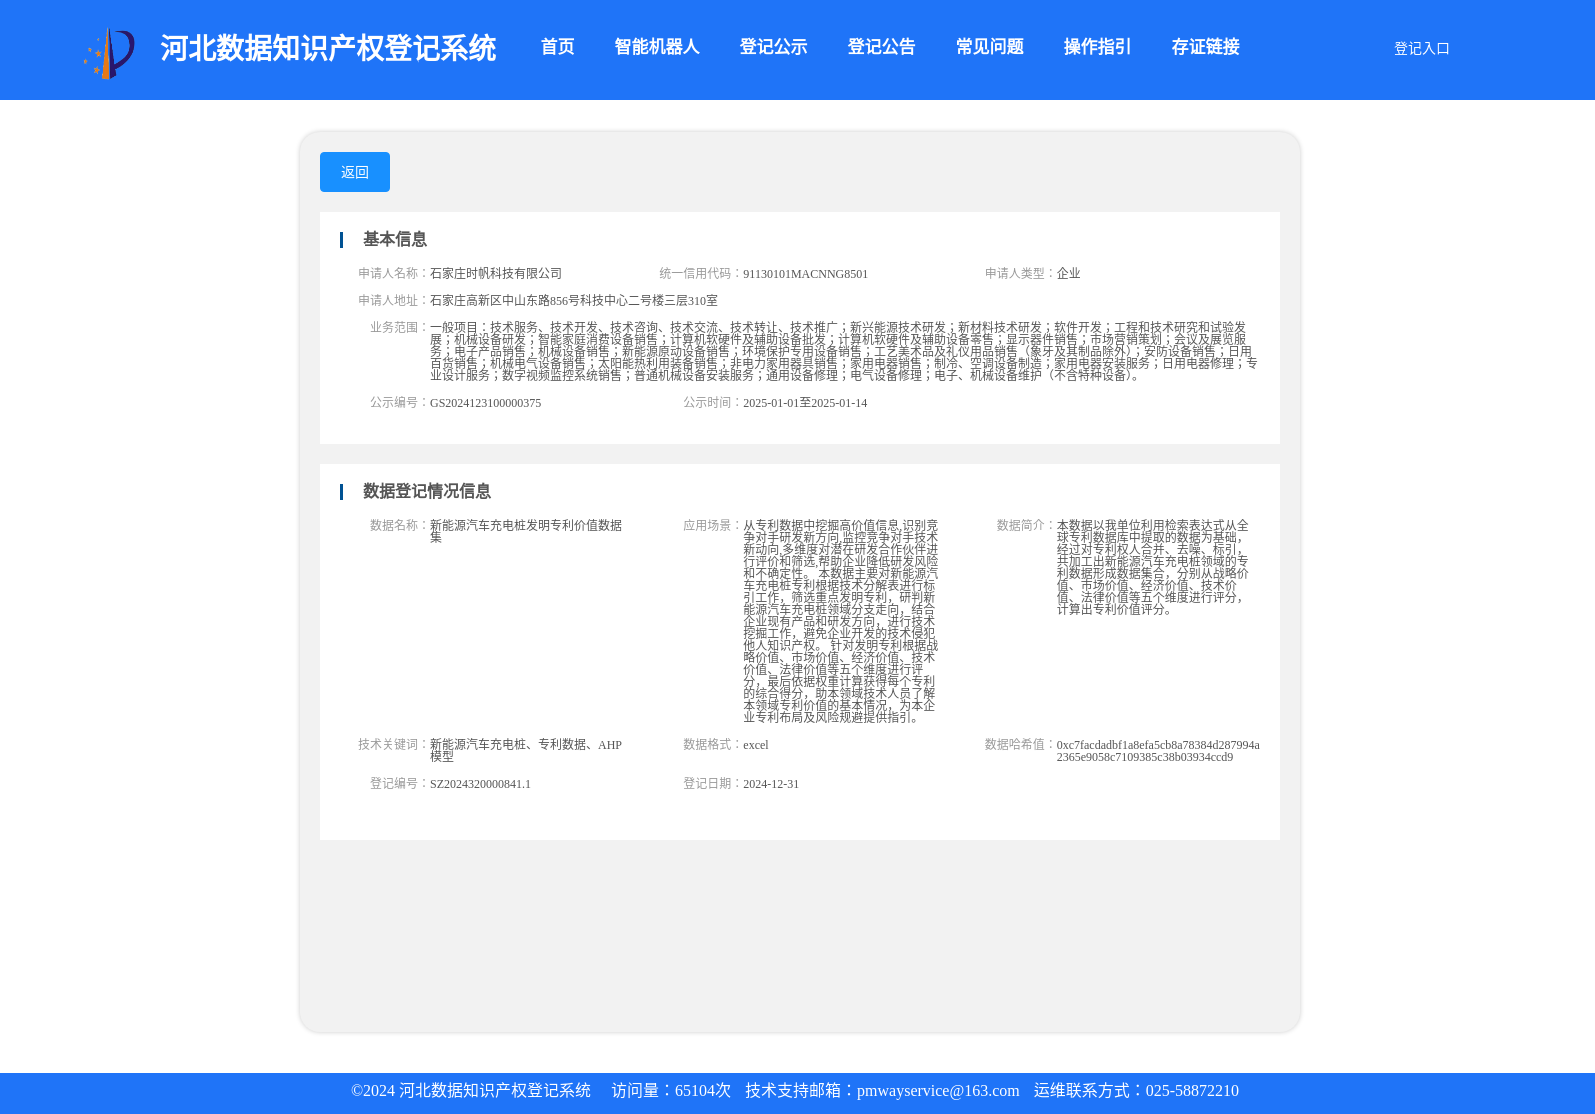1595x1114 pixels.
Task: Select credit code 91130101MACNNG8501
Action: [x=805, y=274]
